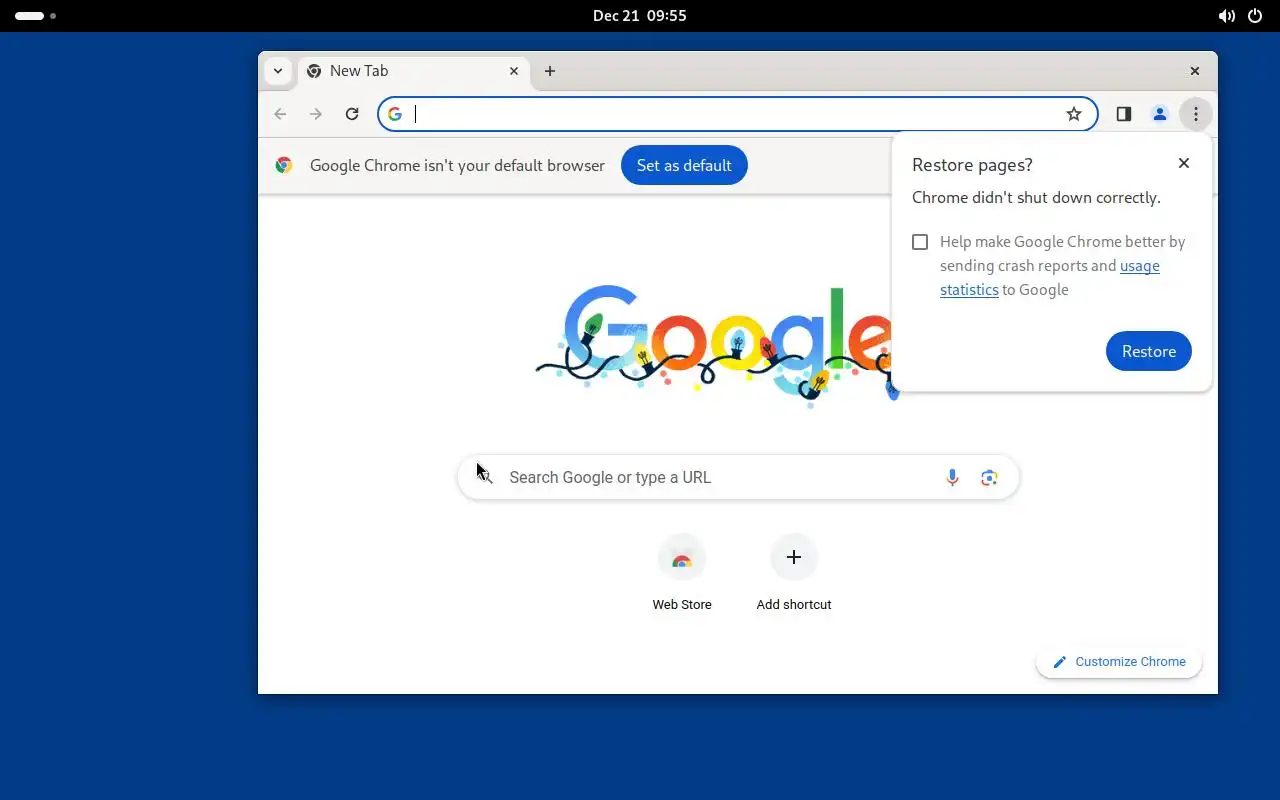The image size is (1280, 800).
Task: Bookmark this tab with the star icon
Action: (x=1074, y=114)
